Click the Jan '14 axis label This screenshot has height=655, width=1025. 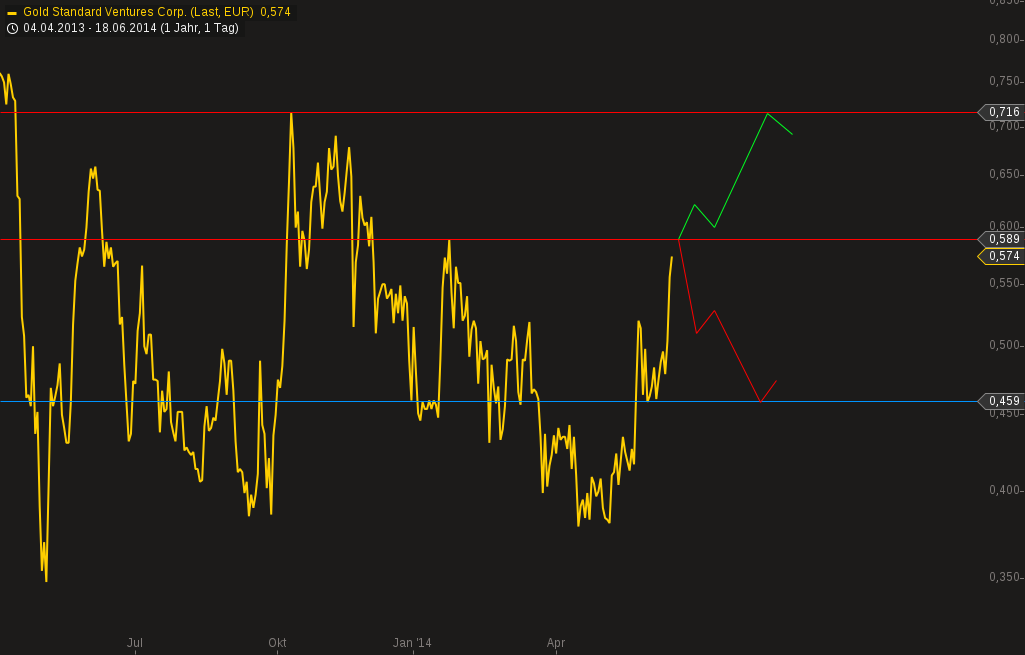coord(411,643)
